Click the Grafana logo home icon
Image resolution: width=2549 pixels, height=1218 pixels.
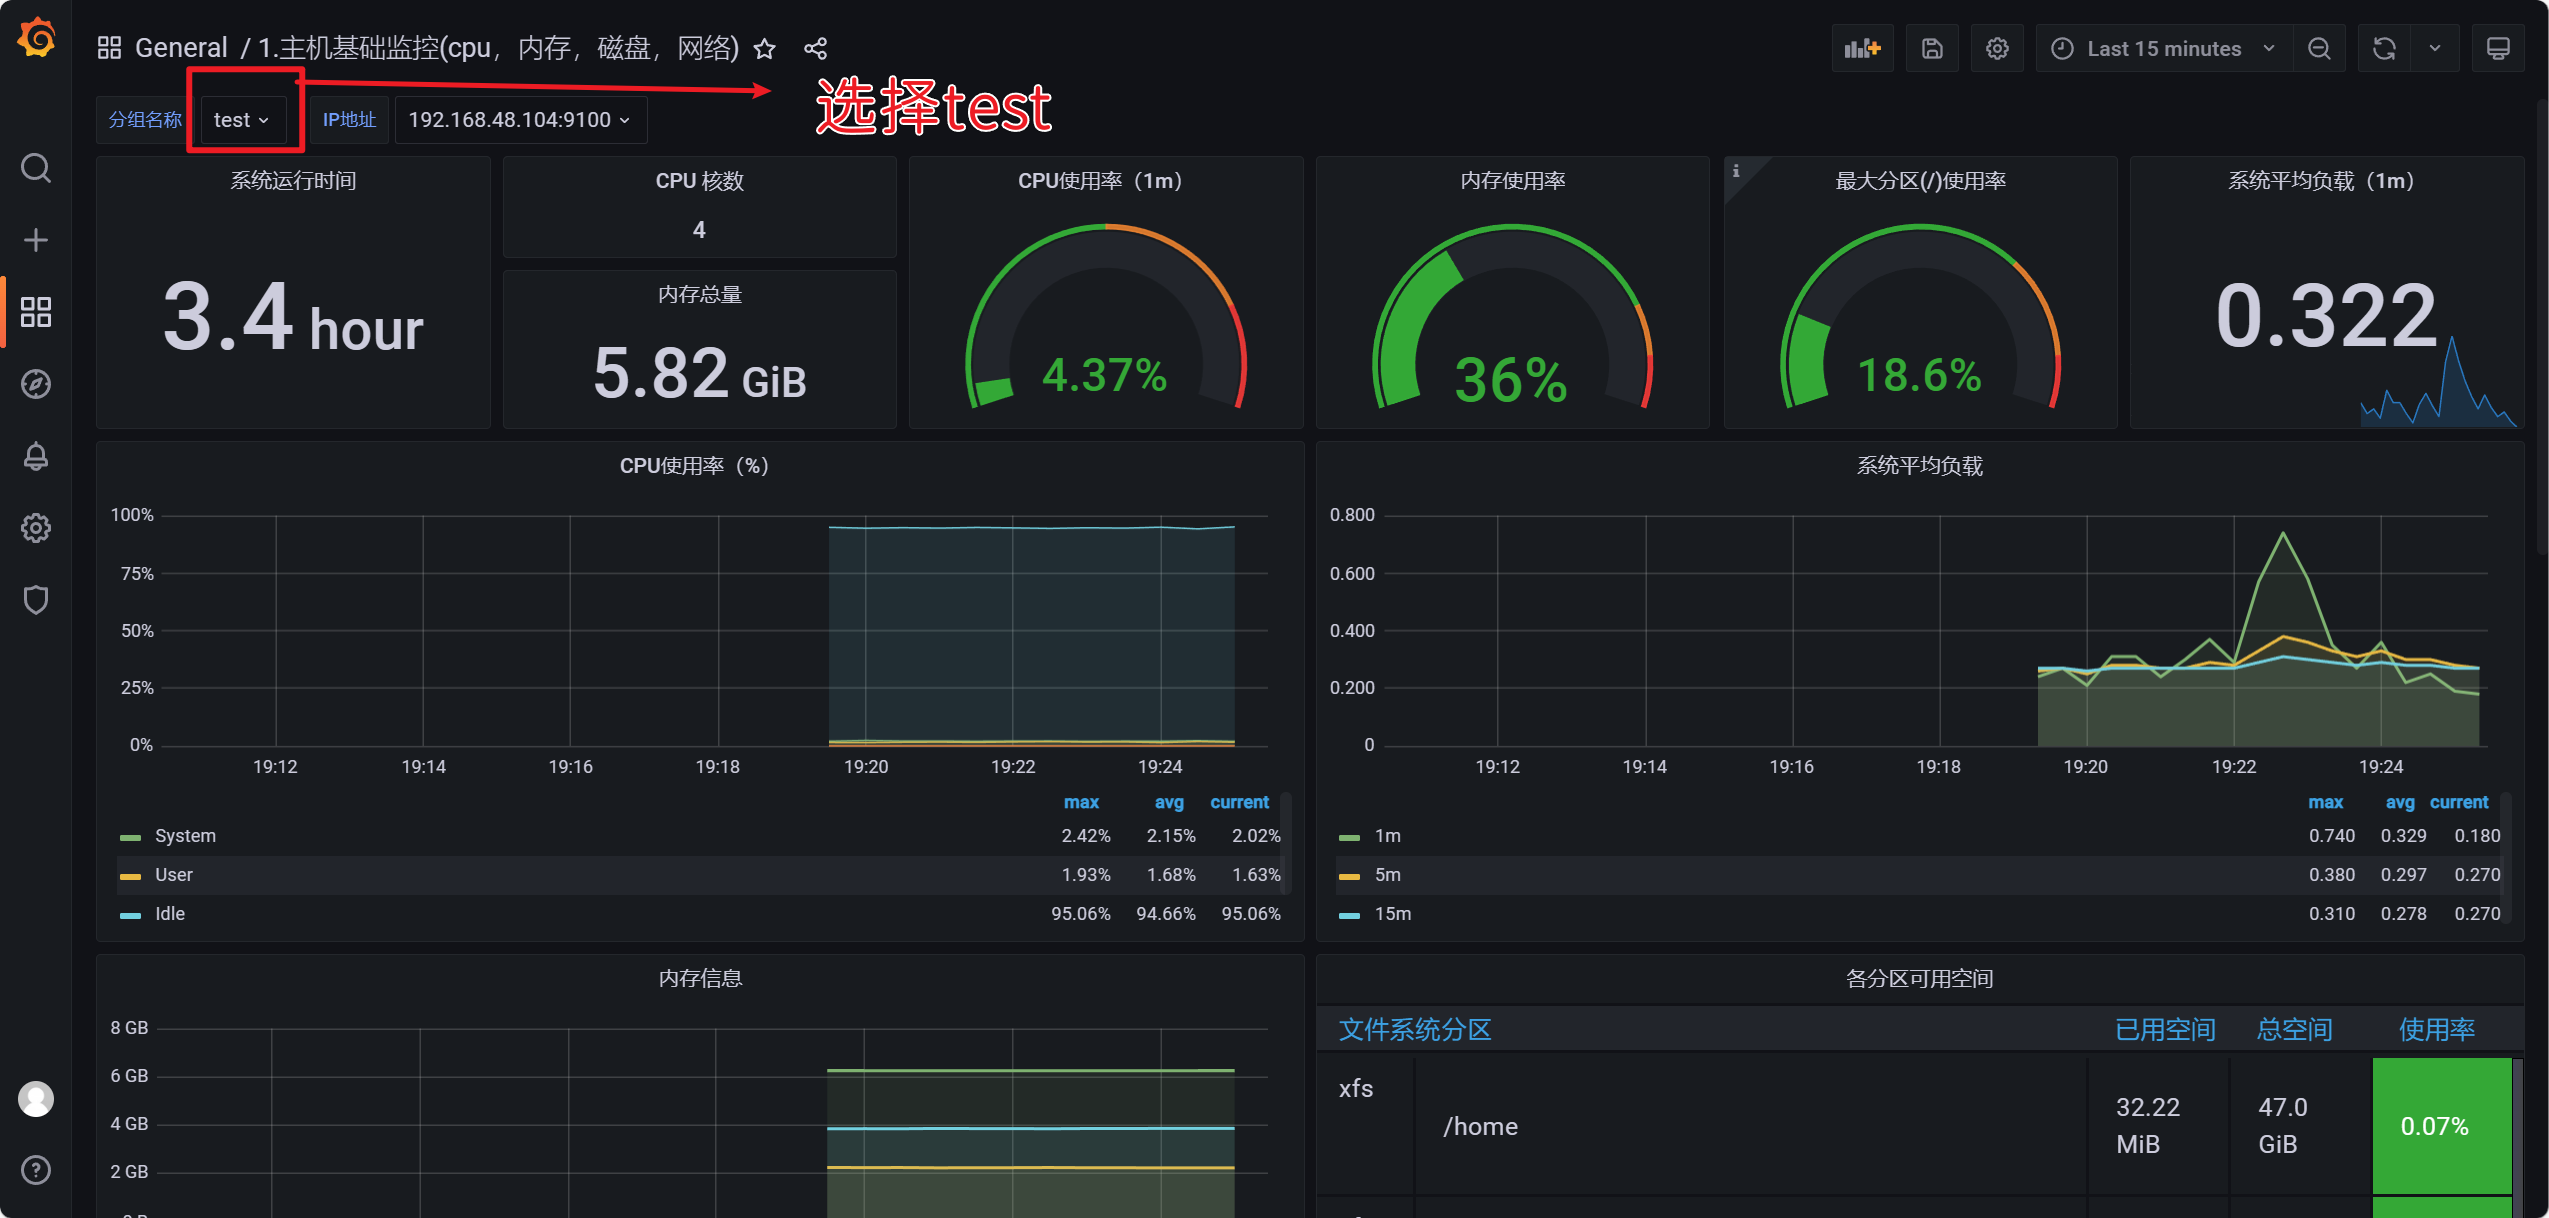click(37, 40)
